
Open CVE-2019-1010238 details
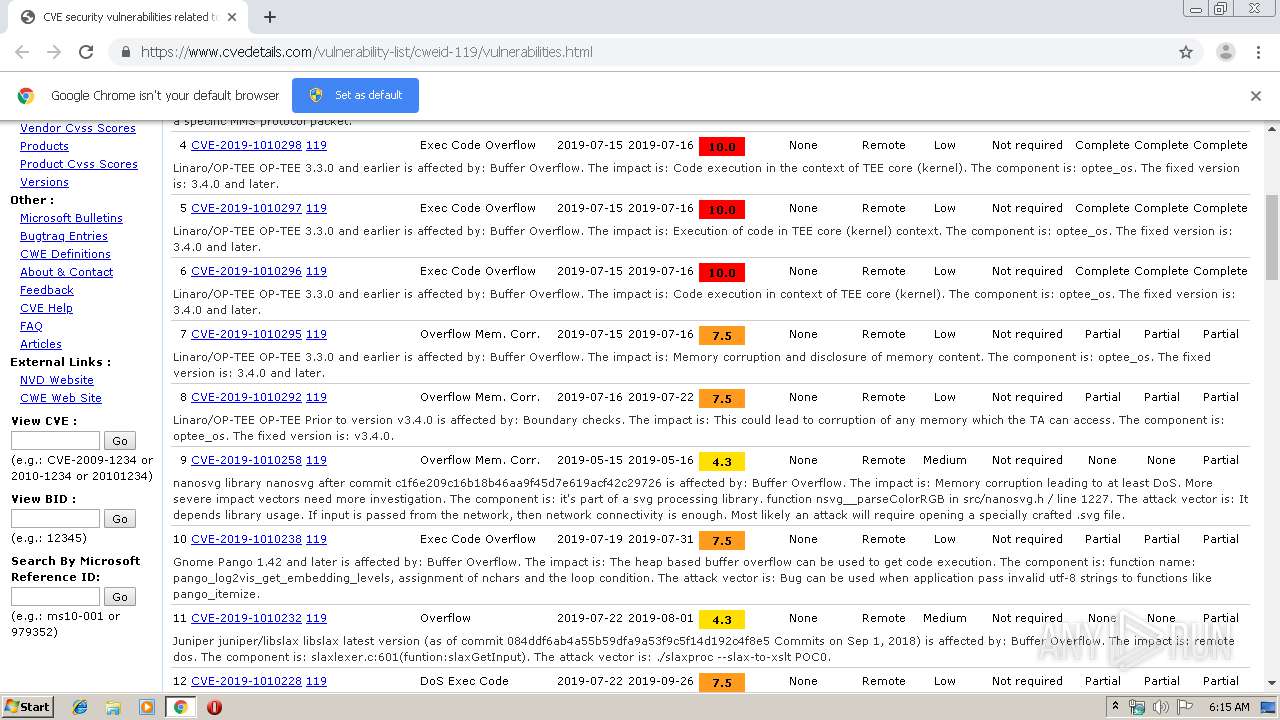point(246,539)
